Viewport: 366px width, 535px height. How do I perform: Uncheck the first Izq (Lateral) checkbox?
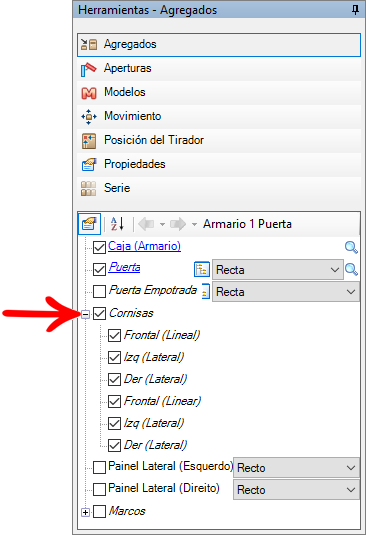point(114,357)
